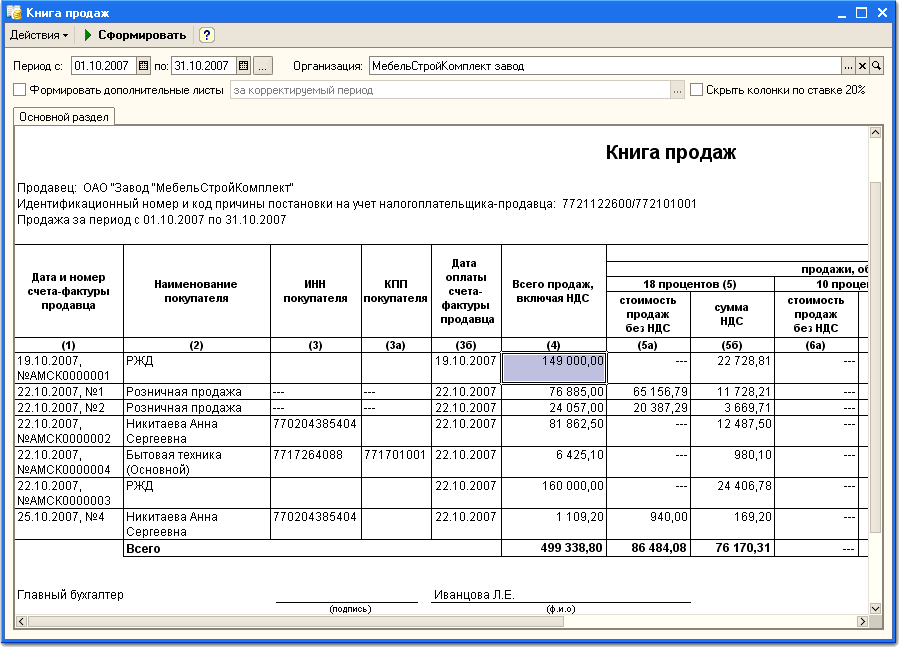Select cell 76 885,00
Screen dimensions: 899x647
click(554, 392)
